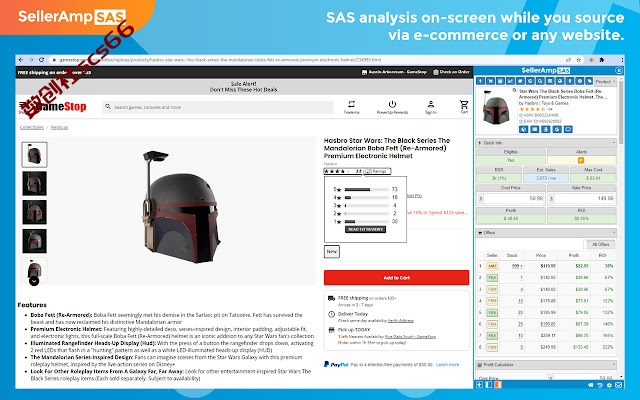Click the GameStop search box
This screenshot has height=400, width=640.
coord(218,107)
